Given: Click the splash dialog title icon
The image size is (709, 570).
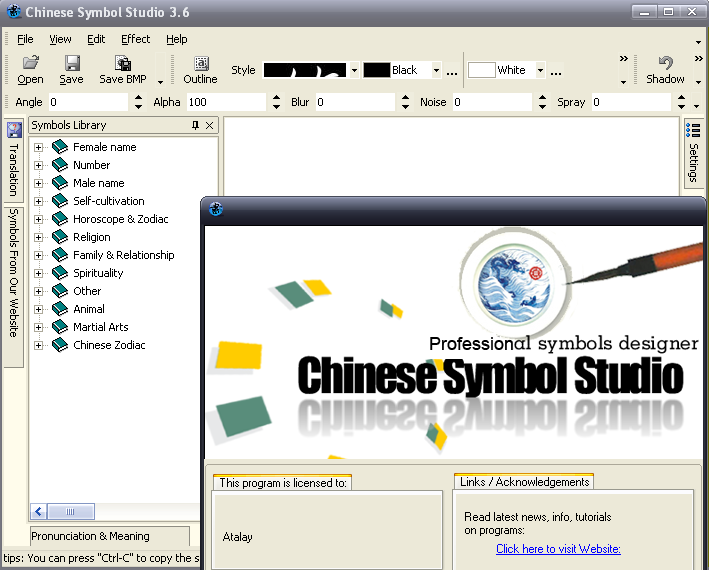Looking at the screenshot, I should [x=216, y=209].
